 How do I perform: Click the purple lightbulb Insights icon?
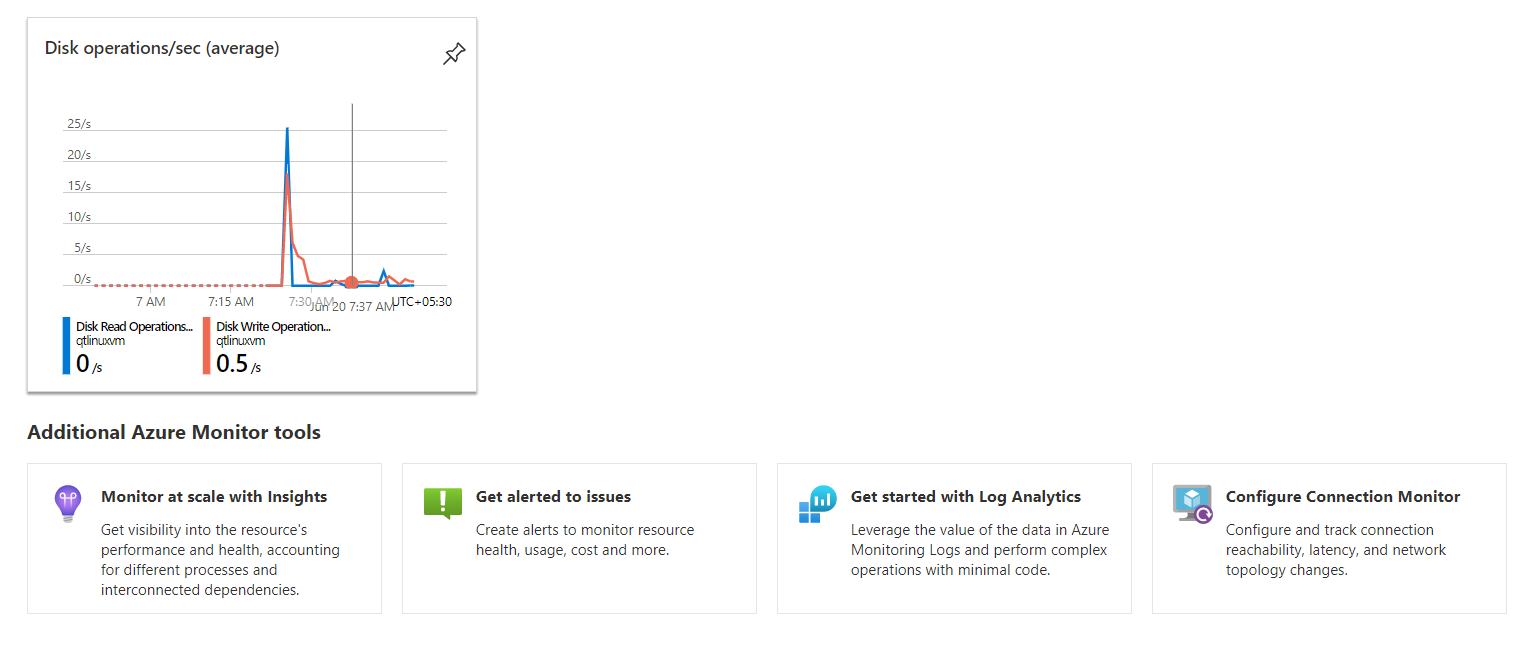(67, 503)
